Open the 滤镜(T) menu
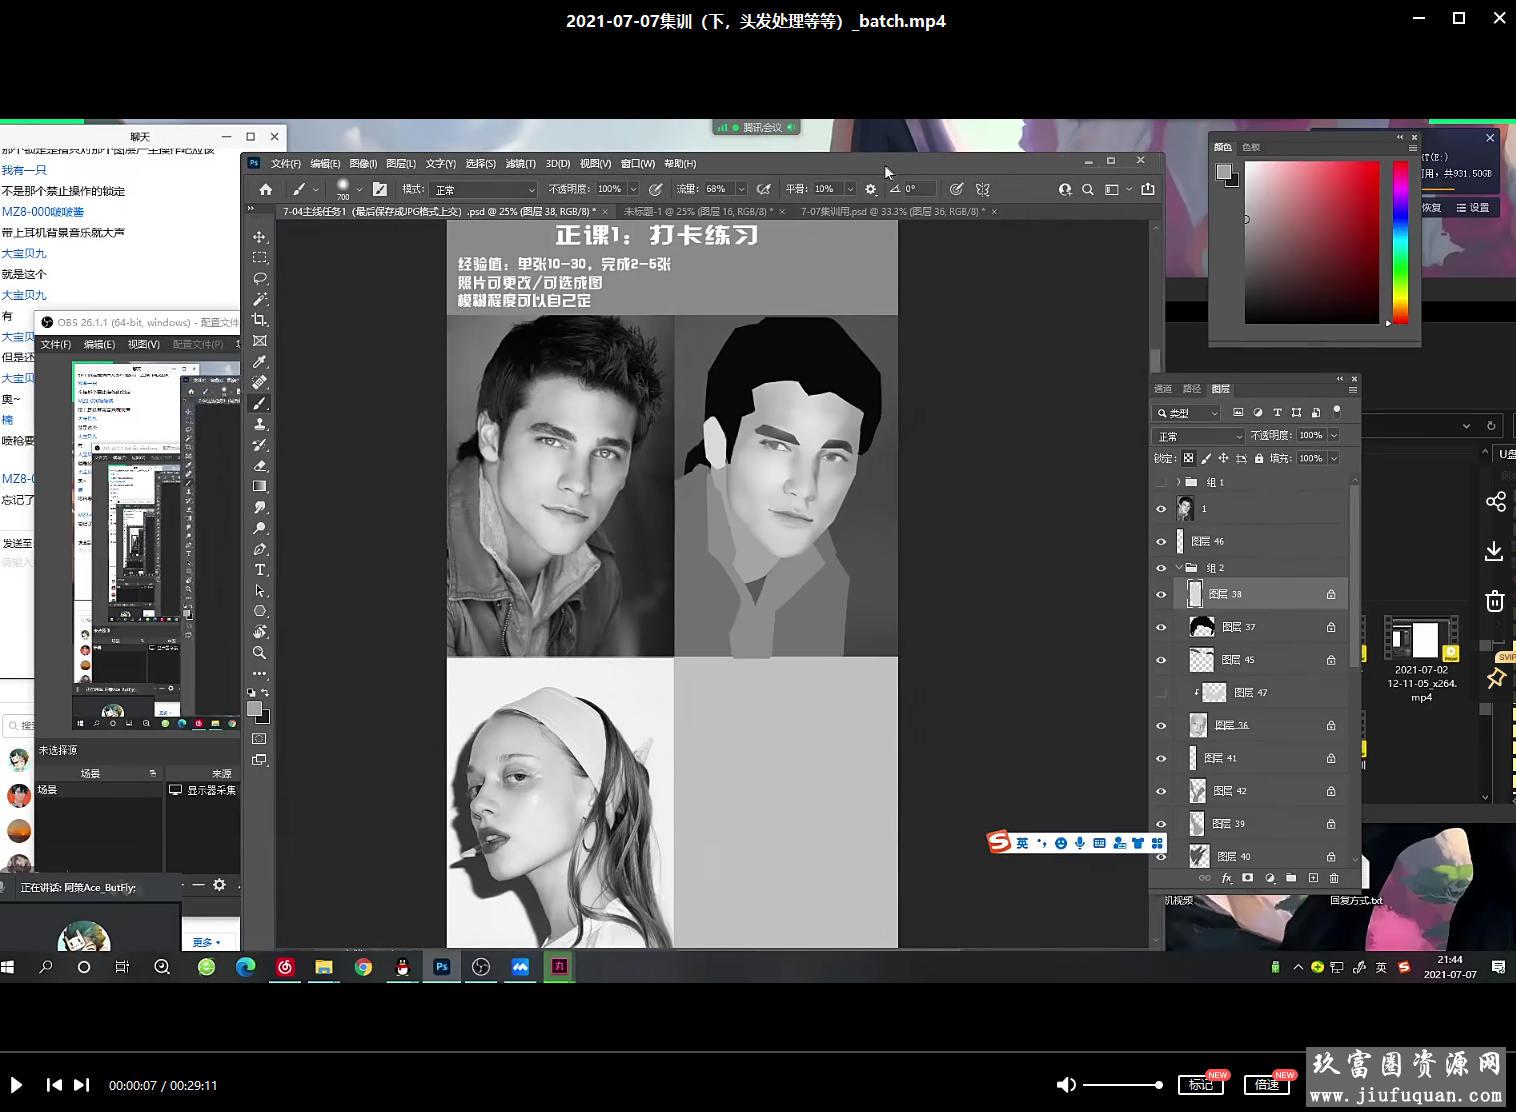 pos(520,163)
